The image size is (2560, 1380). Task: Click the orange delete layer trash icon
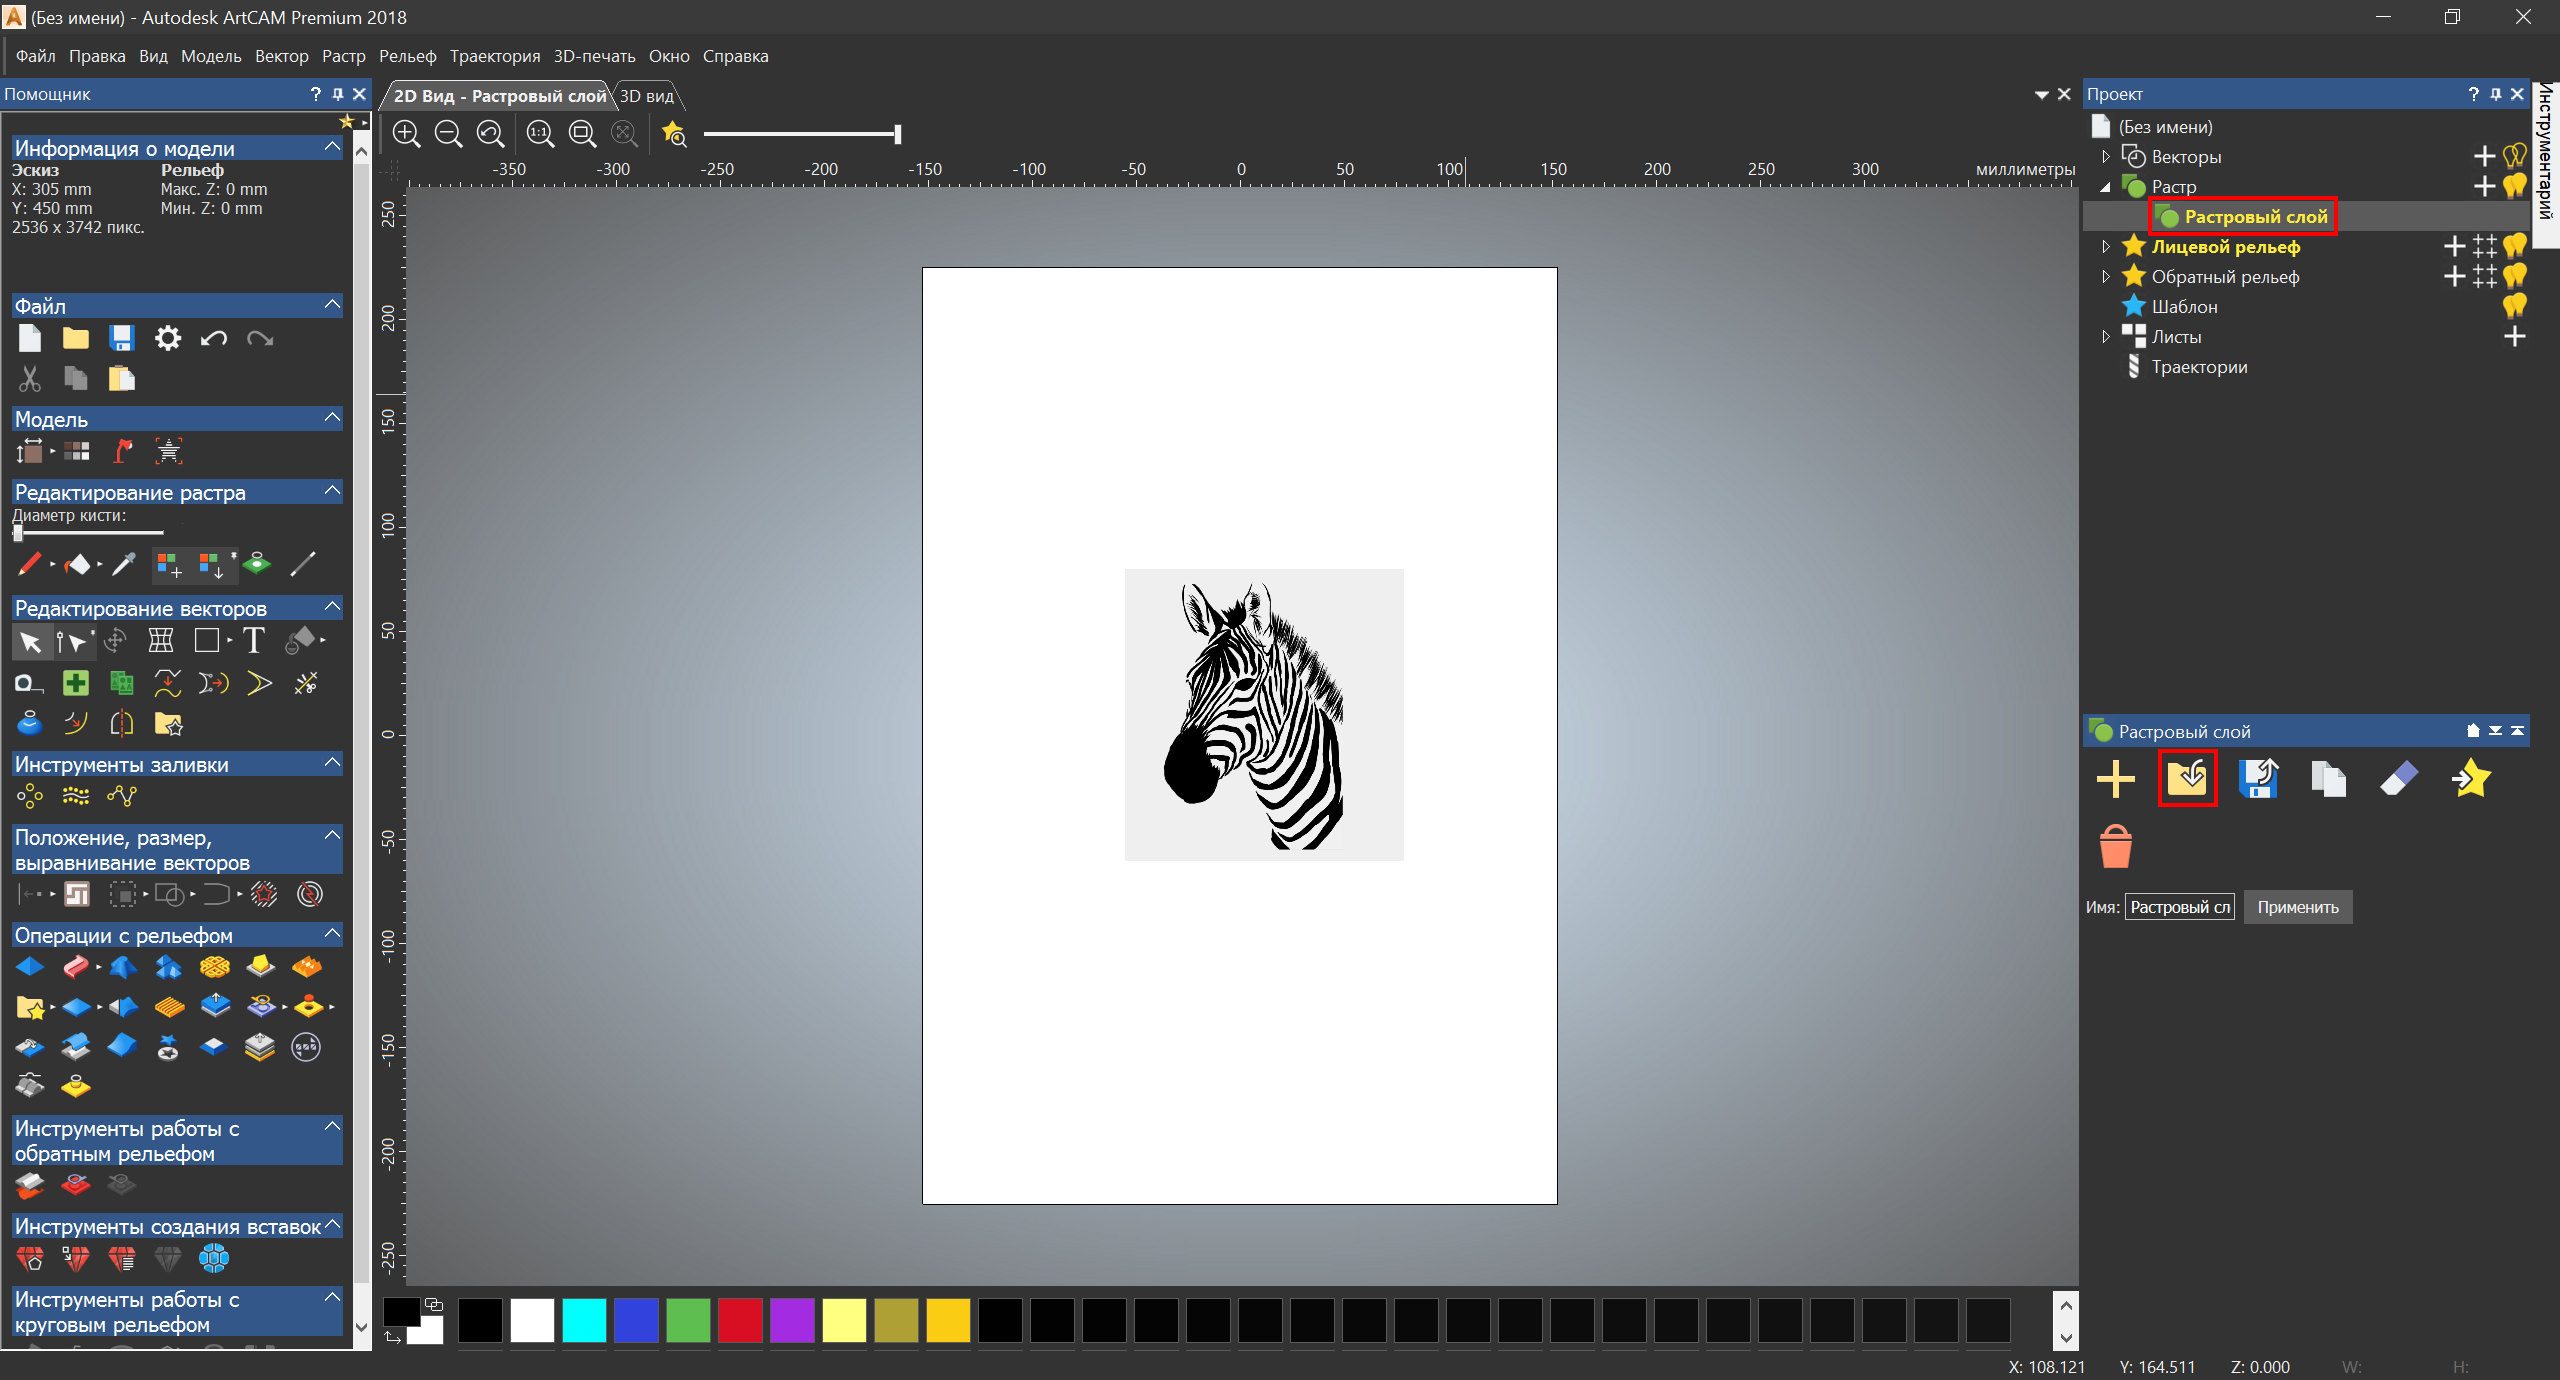click(2115, 847)
